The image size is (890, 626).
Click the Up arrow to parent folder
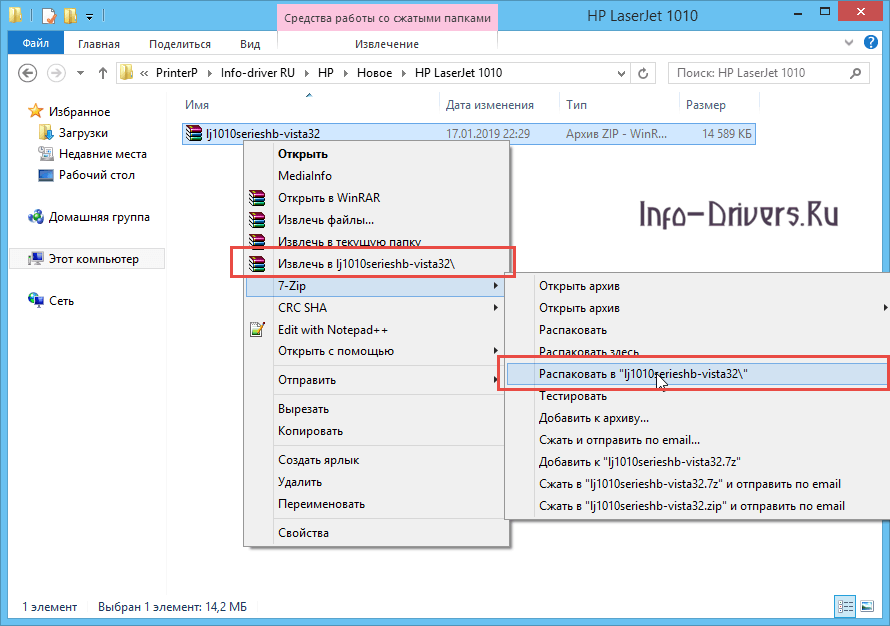coord(103,73)
